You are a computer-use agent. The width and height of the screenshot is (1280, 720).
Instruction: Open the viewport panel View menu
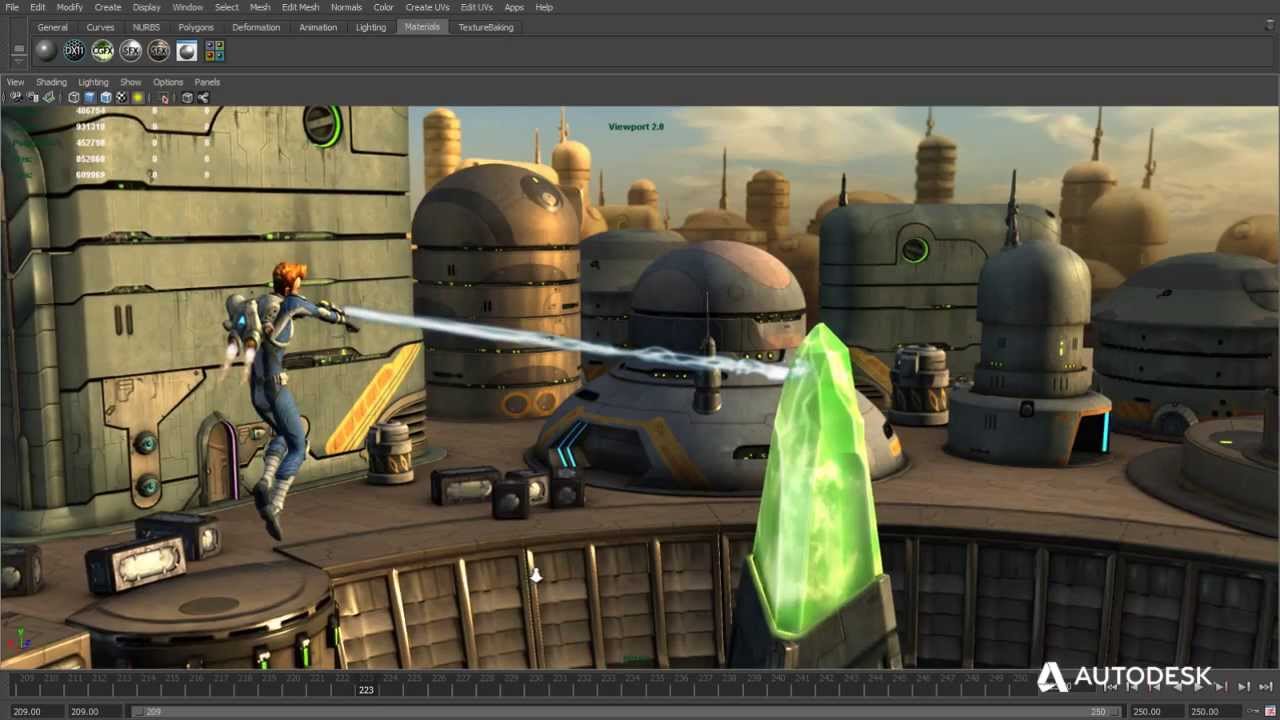pyautogui.click(x=15, y=82)
